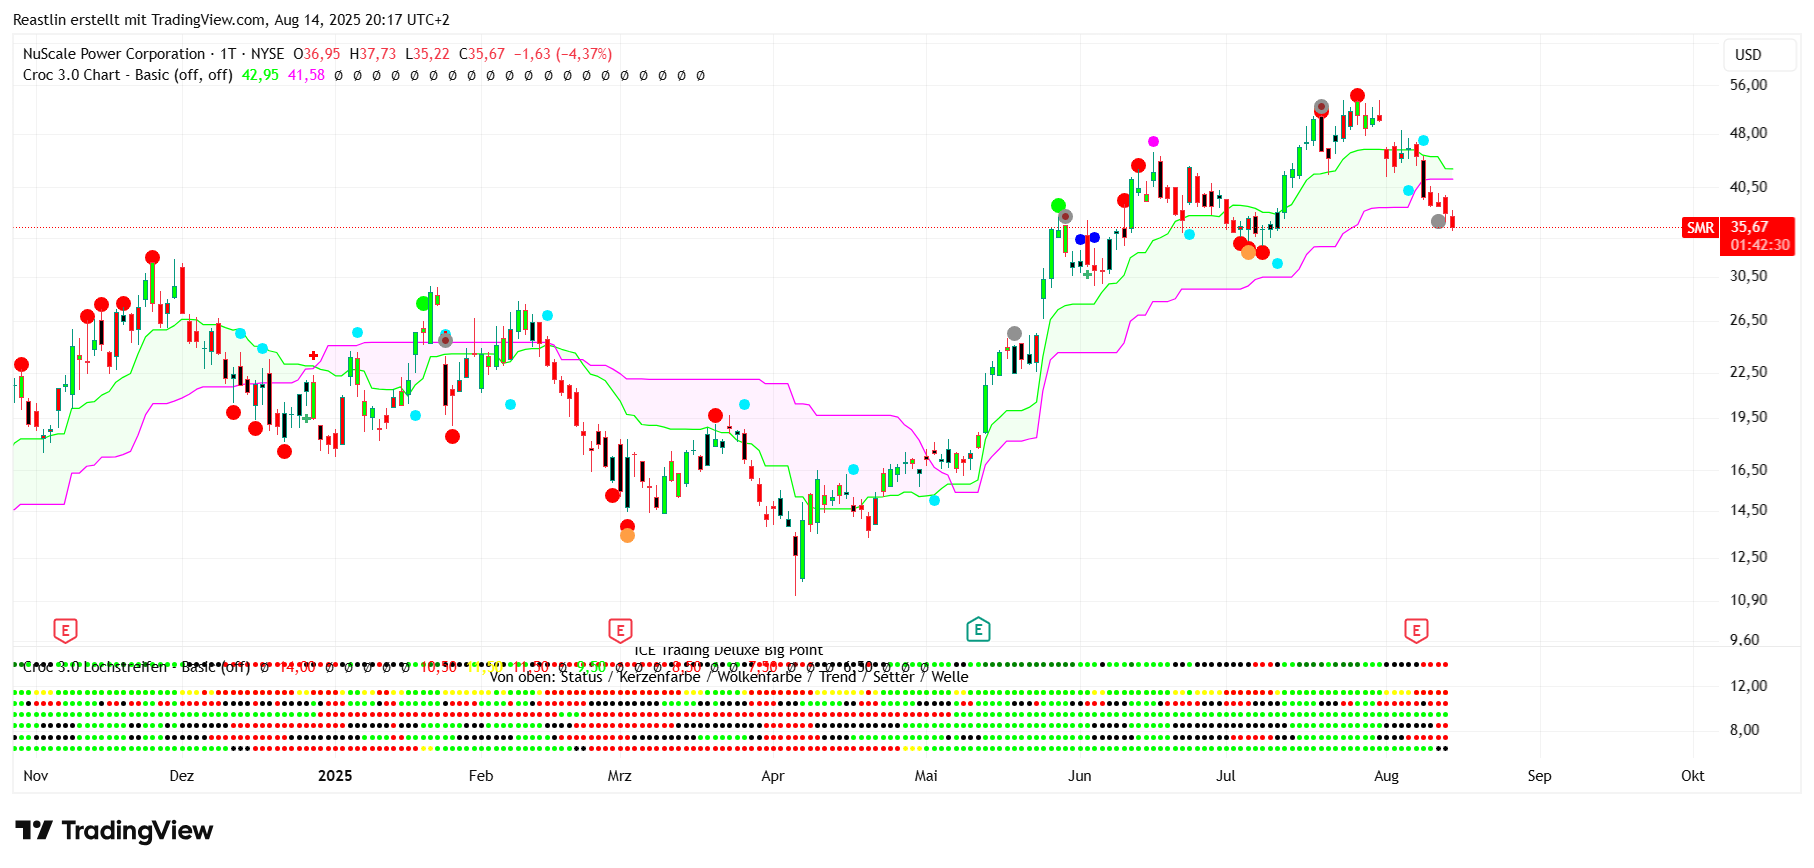Click the Aug label on time axis
Screen dimensions: 1814x868
[1386, 776]
